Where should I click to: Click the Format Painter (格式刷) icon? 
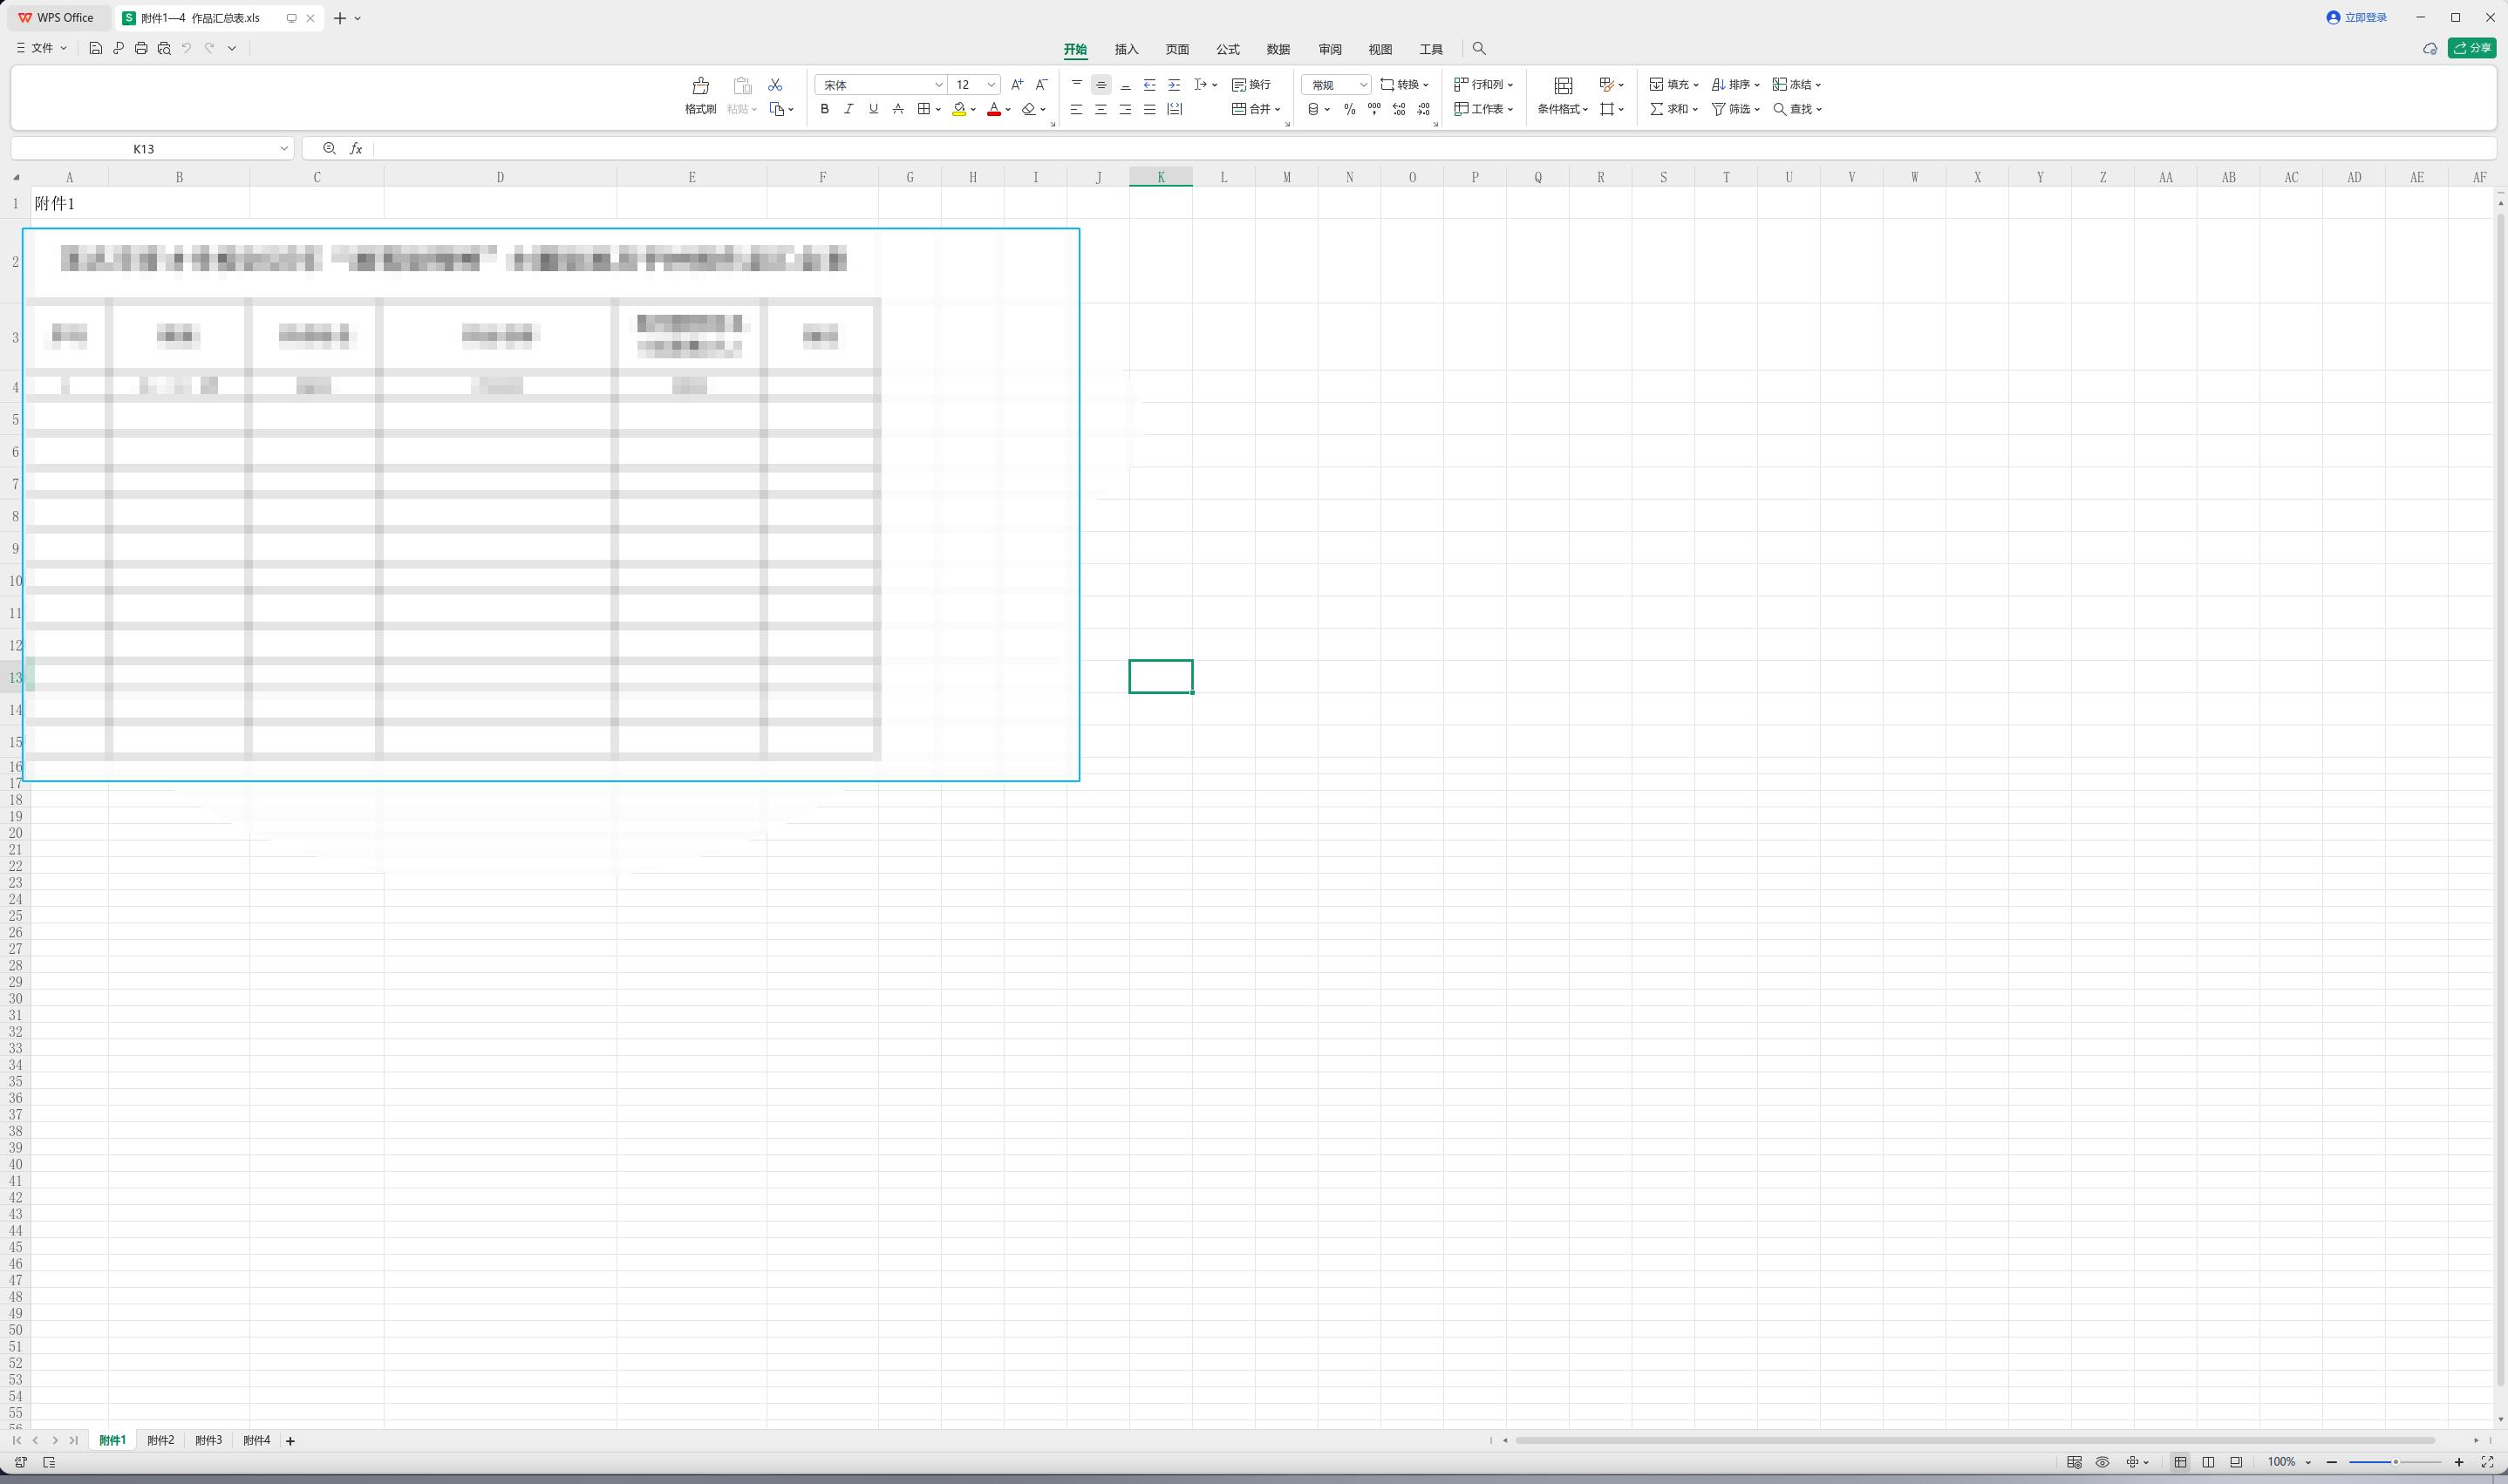[700, 86]
